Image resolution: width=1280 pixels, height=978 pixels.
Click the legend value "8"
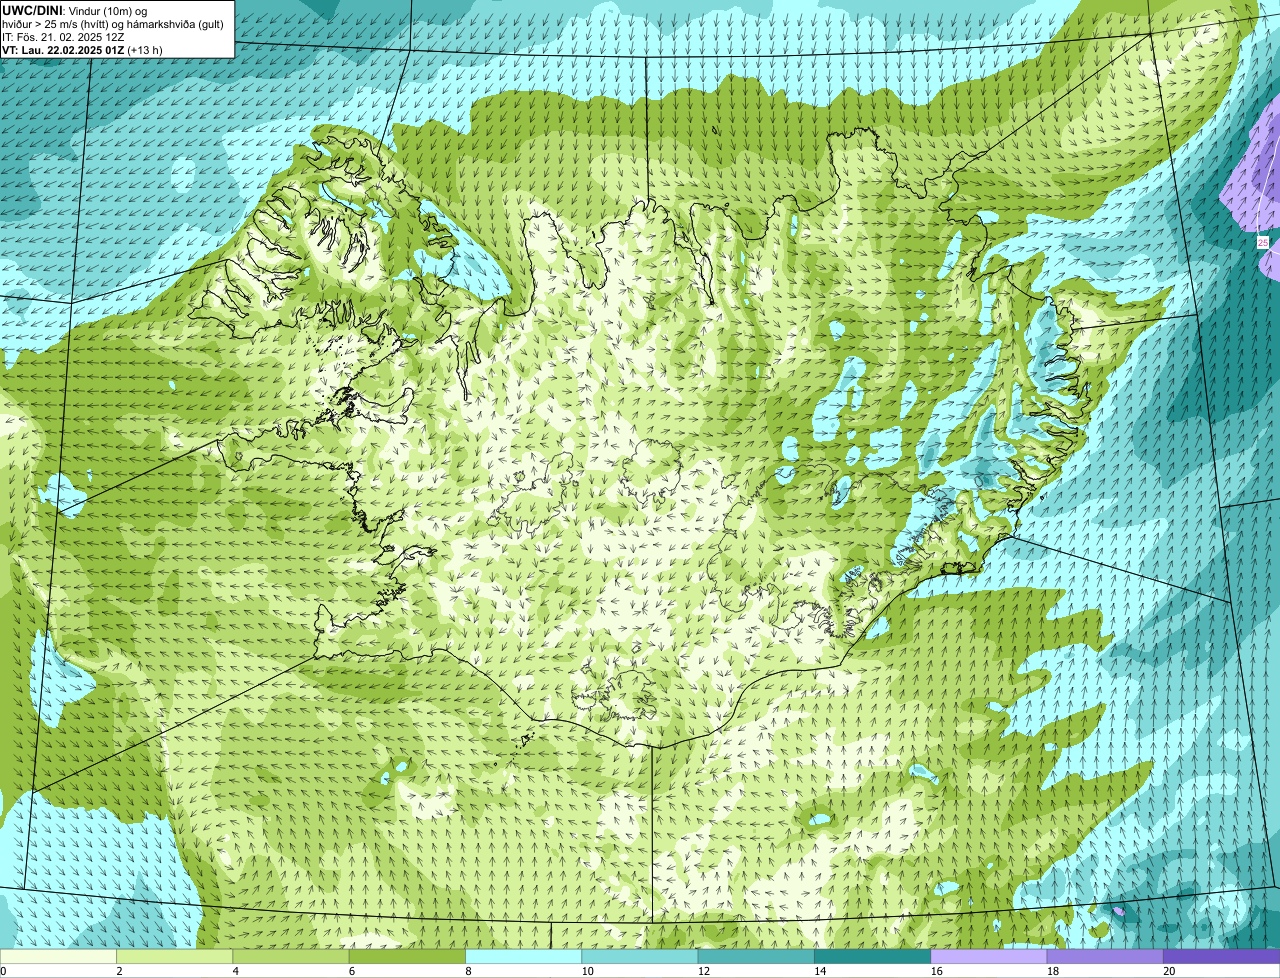(467, 971)
